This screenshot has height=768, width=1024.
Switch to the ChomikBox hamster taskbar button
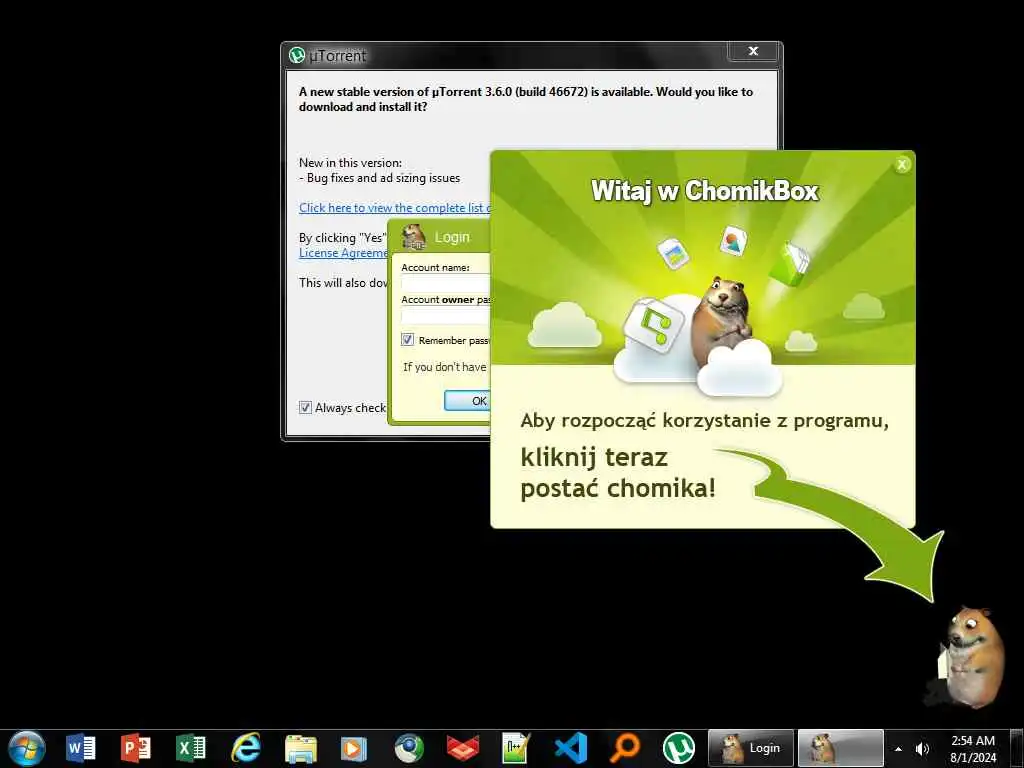click(x=840, y=748)
